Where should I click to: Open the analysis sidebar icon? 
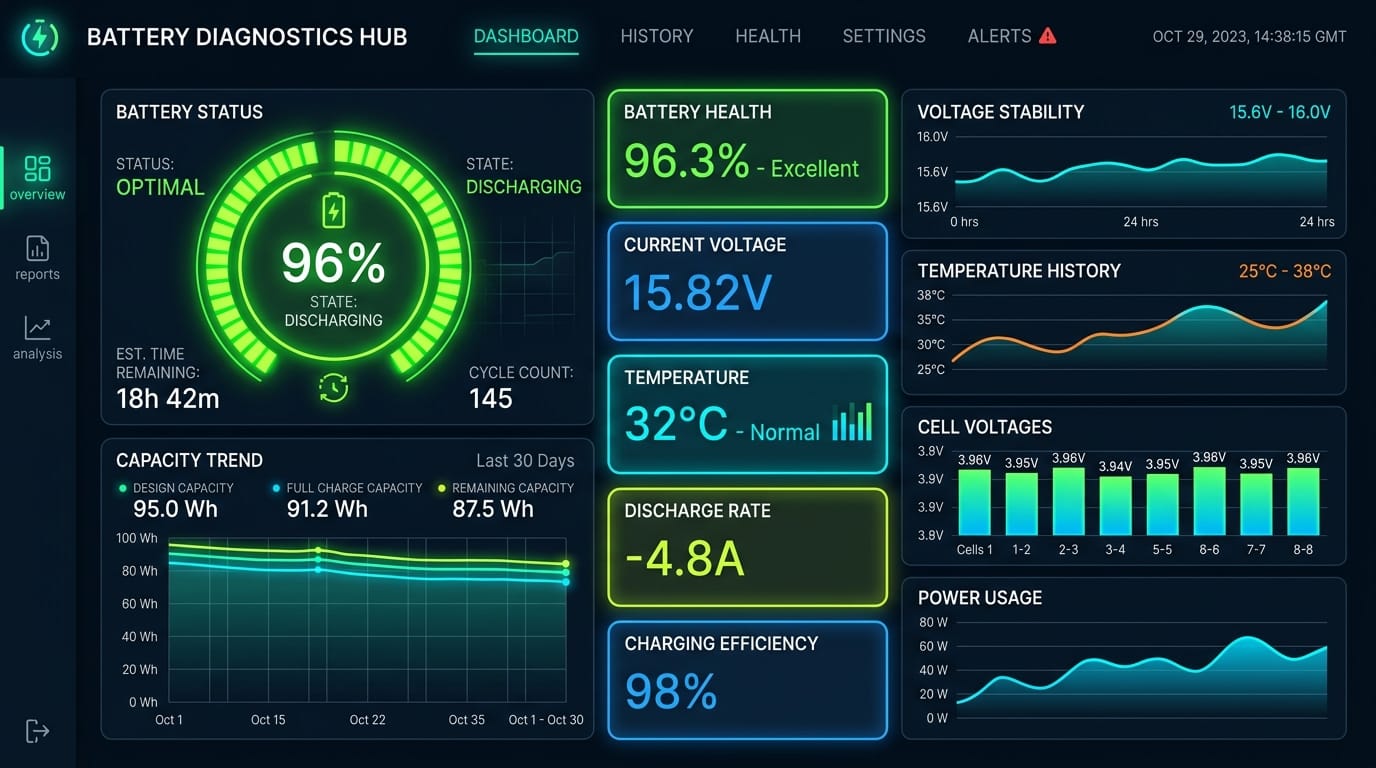tap(37, 328)
